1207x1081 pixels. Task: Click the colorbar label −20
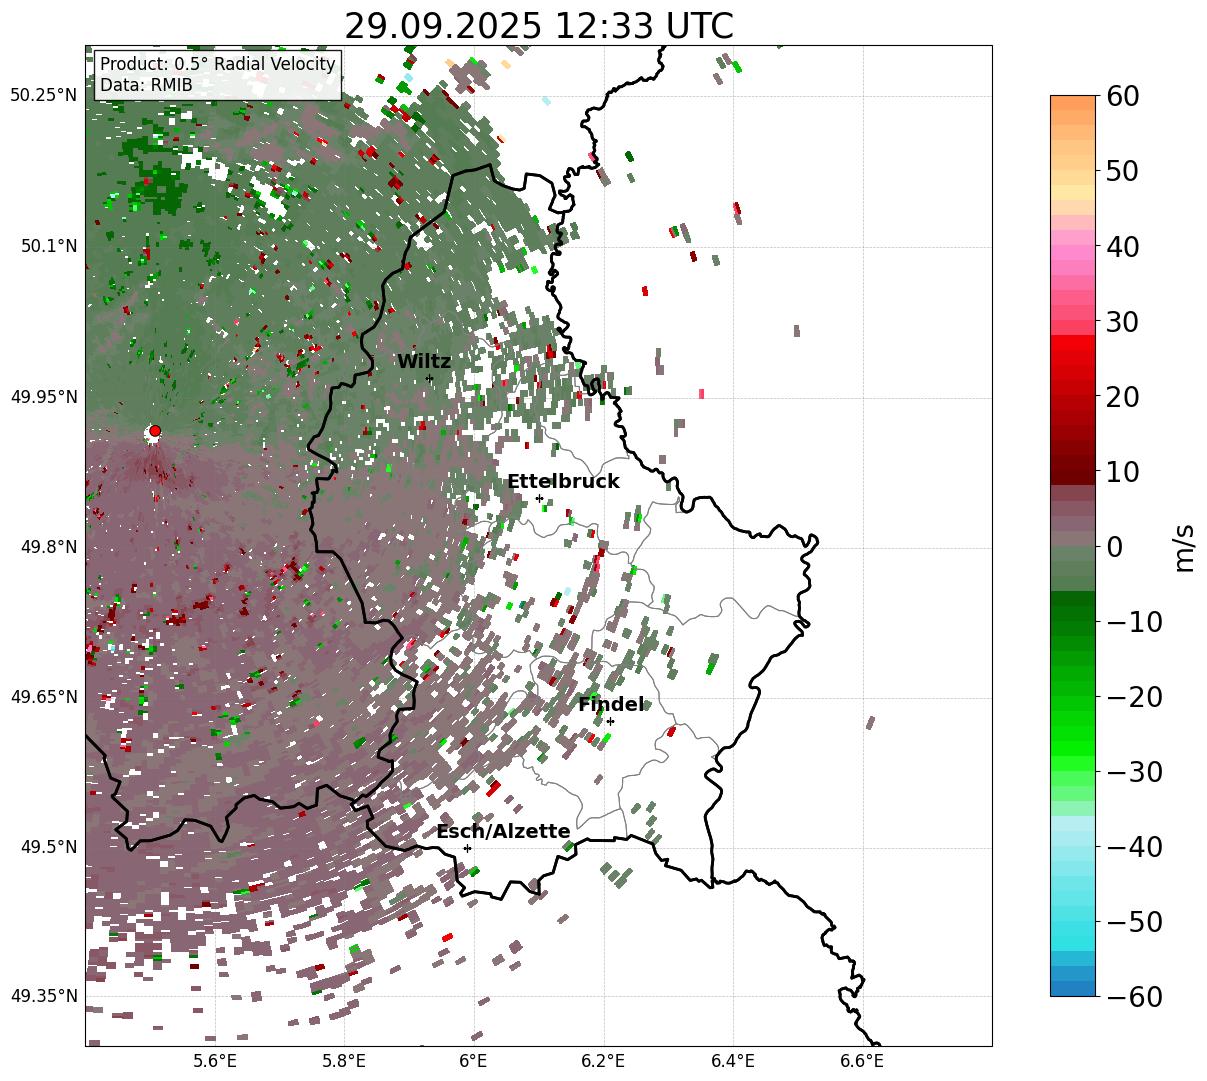tap(1134, 696)
